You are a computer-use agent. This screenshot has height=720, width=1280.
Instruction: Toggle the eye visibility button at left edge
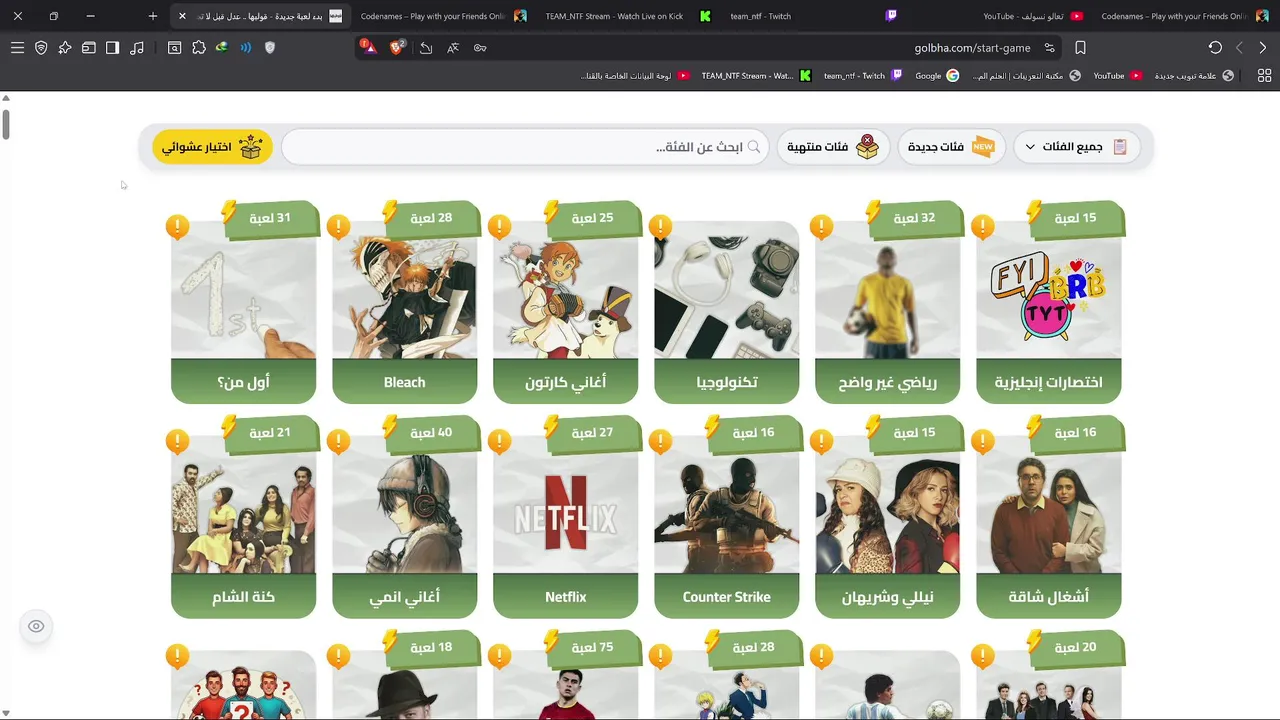point(36,626)
